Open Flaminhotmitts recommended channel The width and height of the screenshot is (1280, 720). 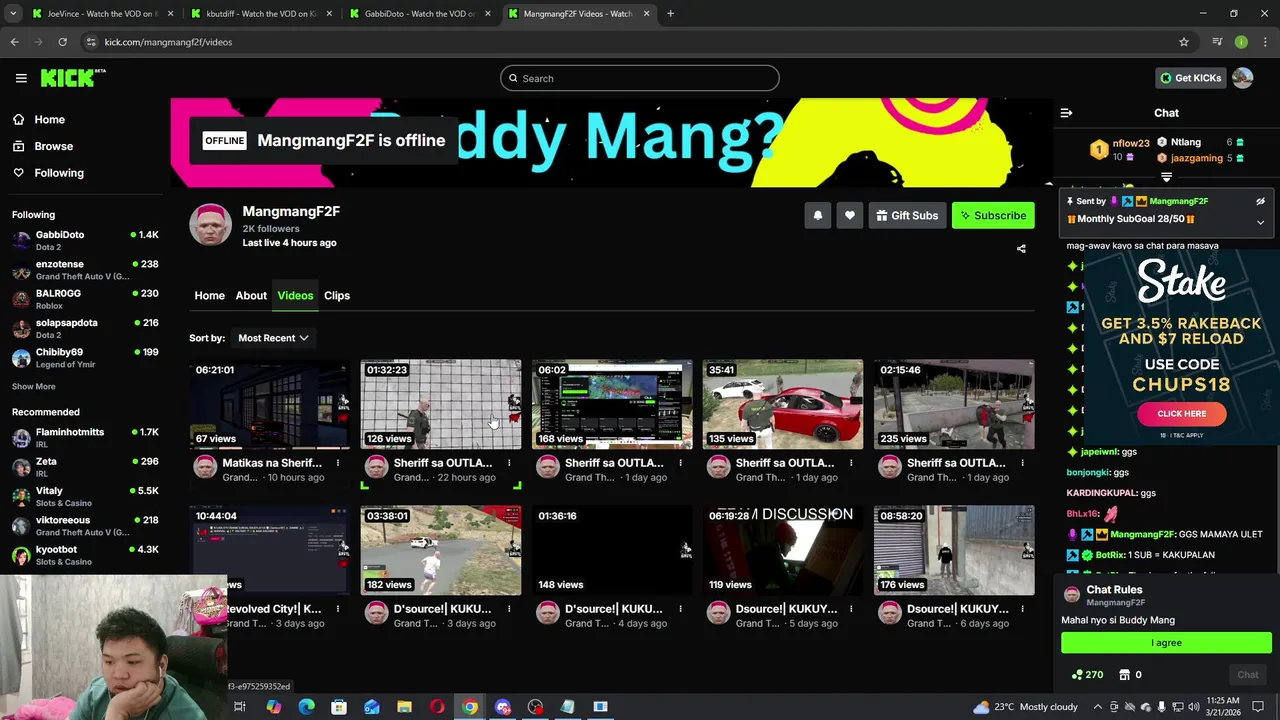(85, 438)
